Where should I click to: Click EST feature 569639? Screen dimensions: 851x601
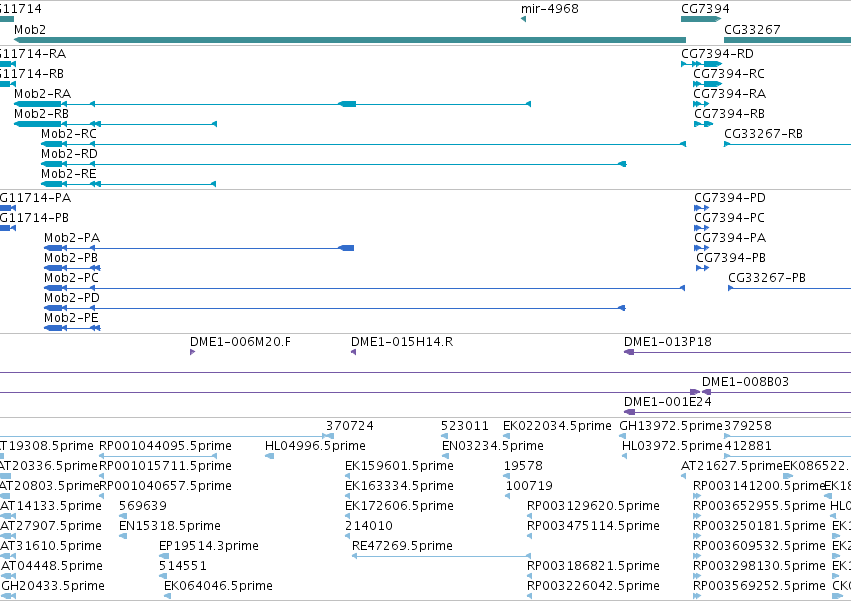point(123,516)
